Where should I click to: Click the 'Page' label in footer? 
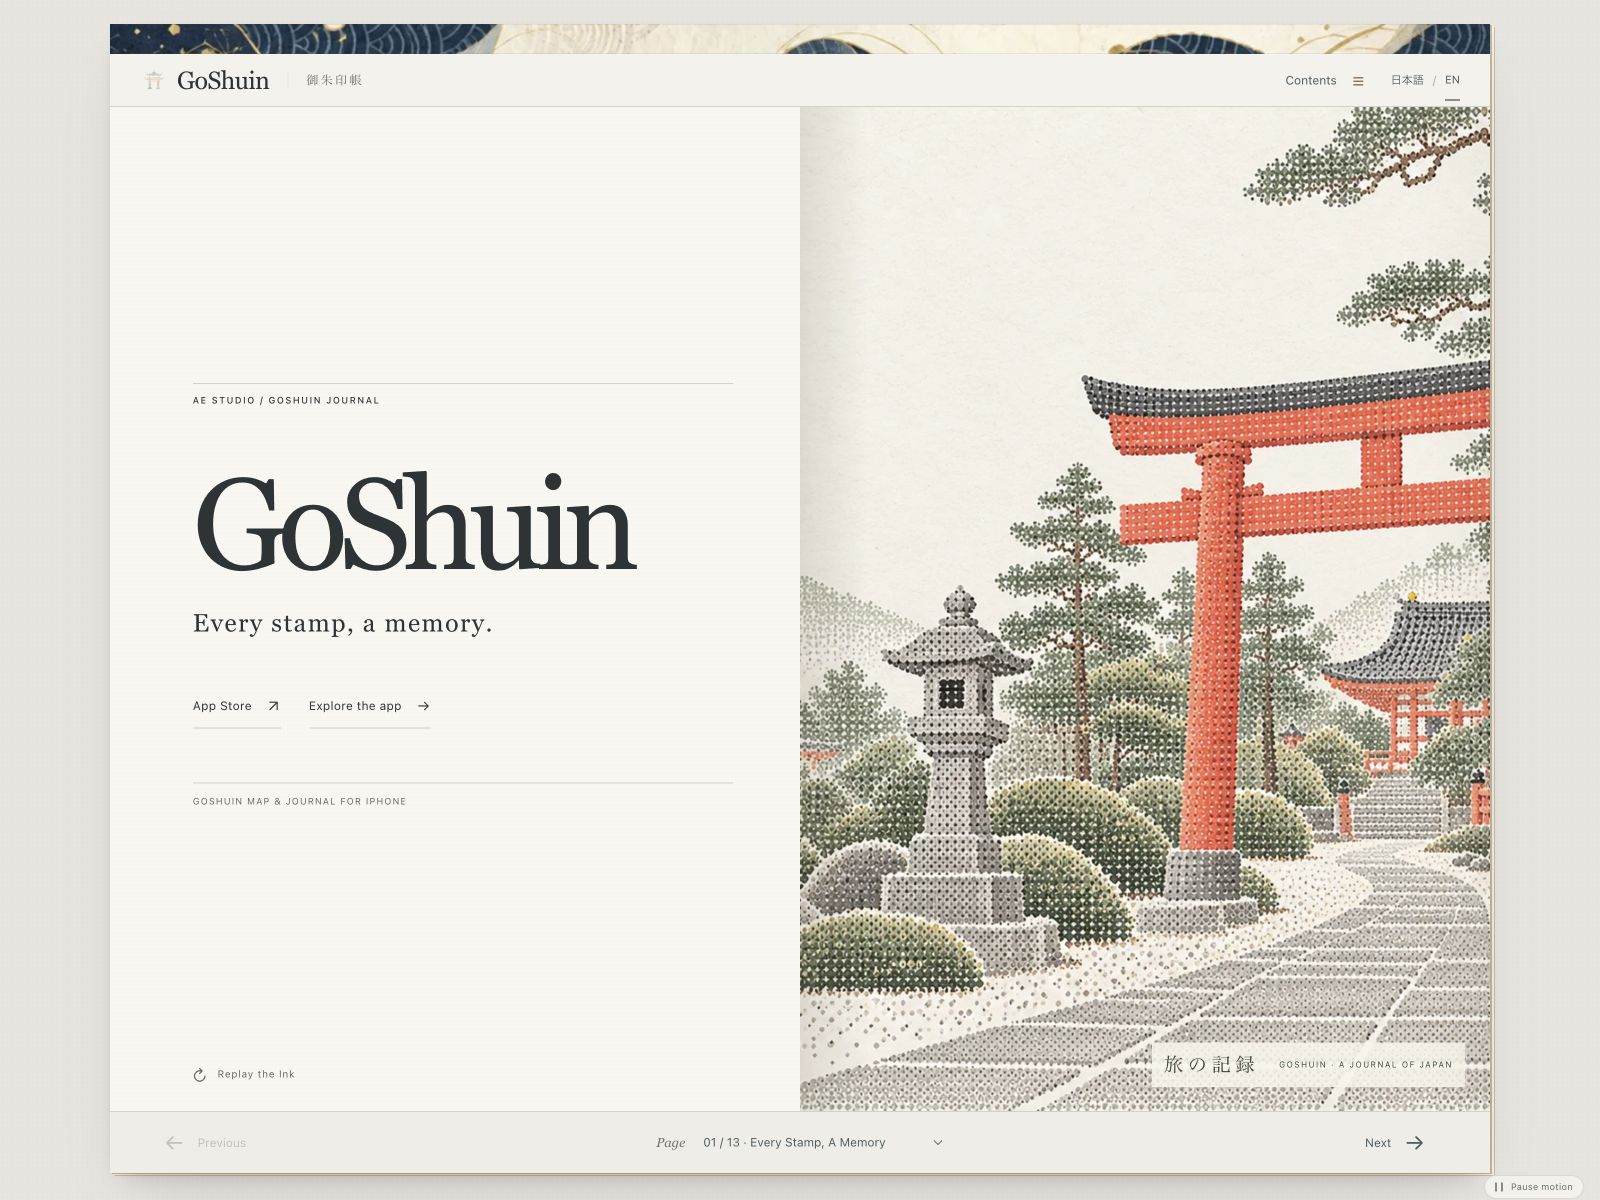click(x=671, y=1143)
